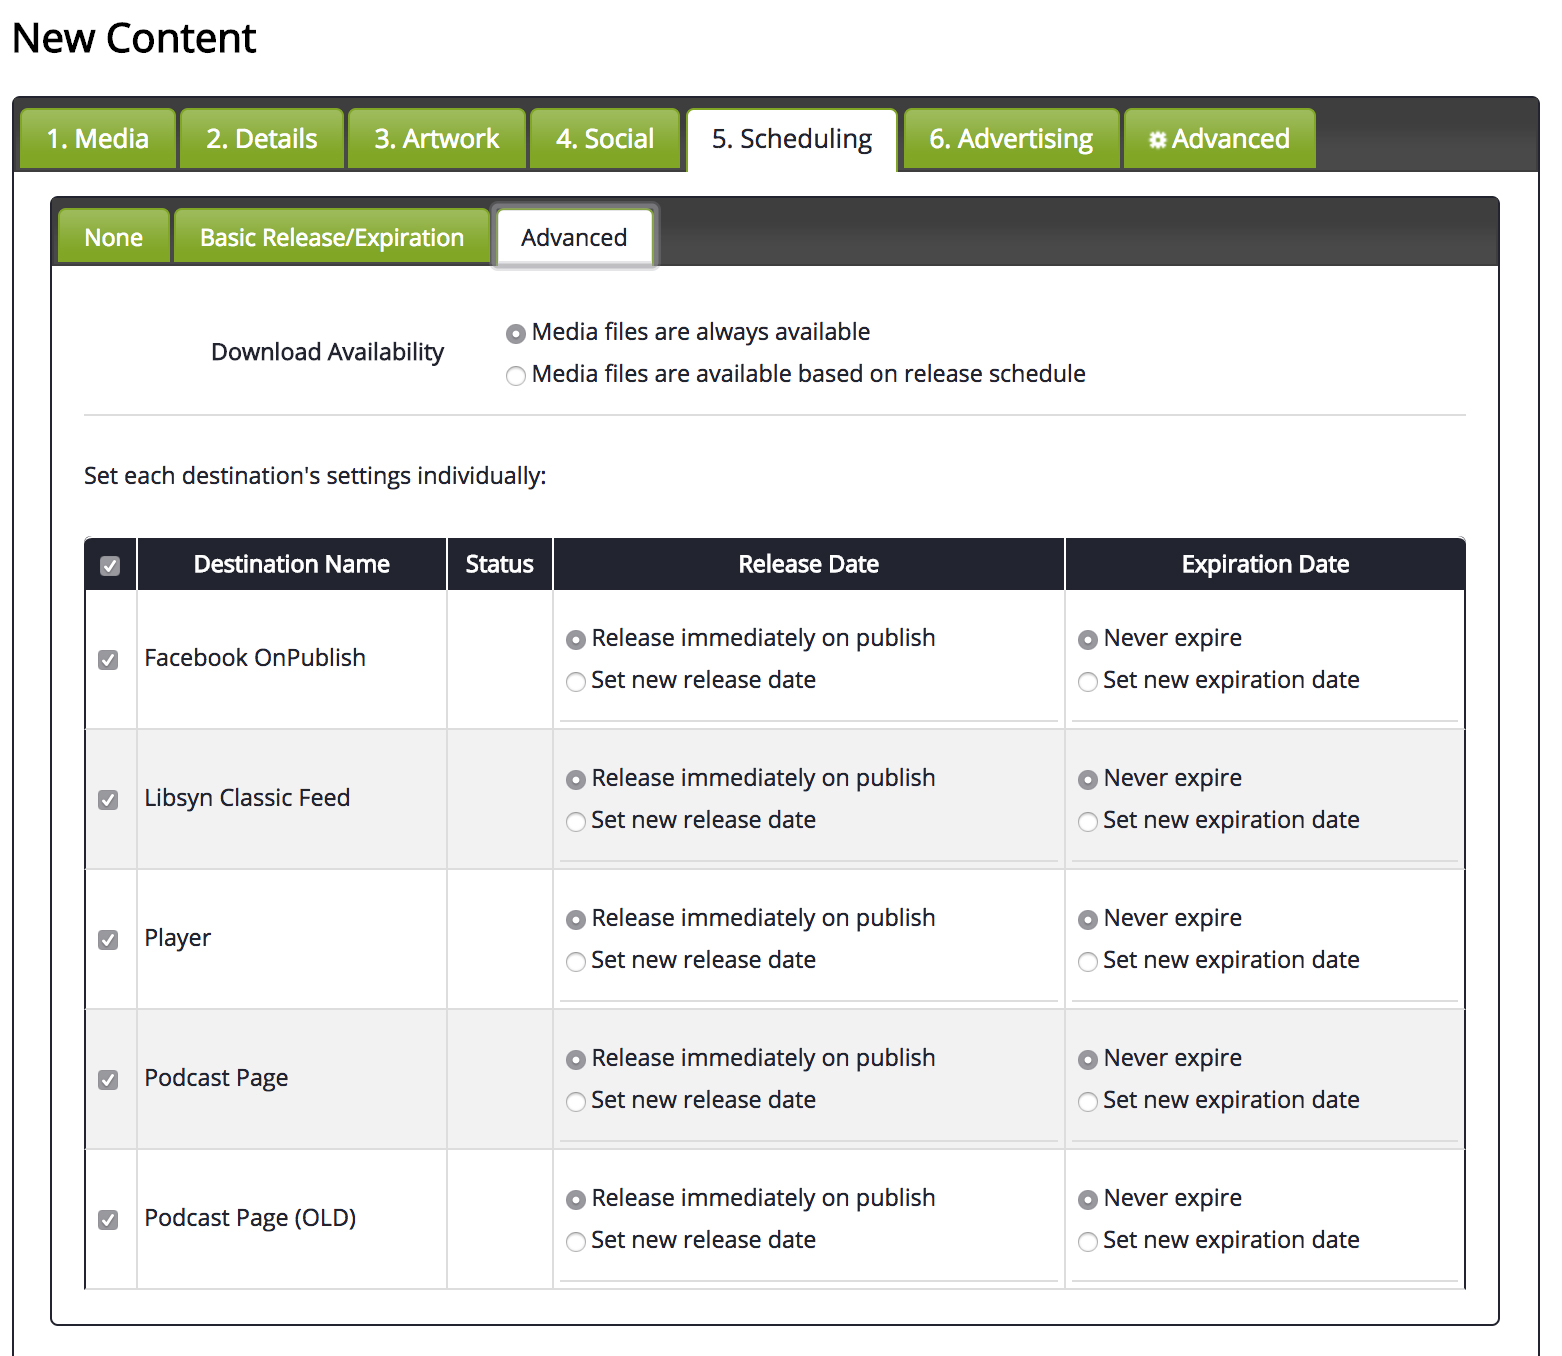Toggle the select-all destinations header checkbox
1562x1356 pixels.
click(110, 566)
